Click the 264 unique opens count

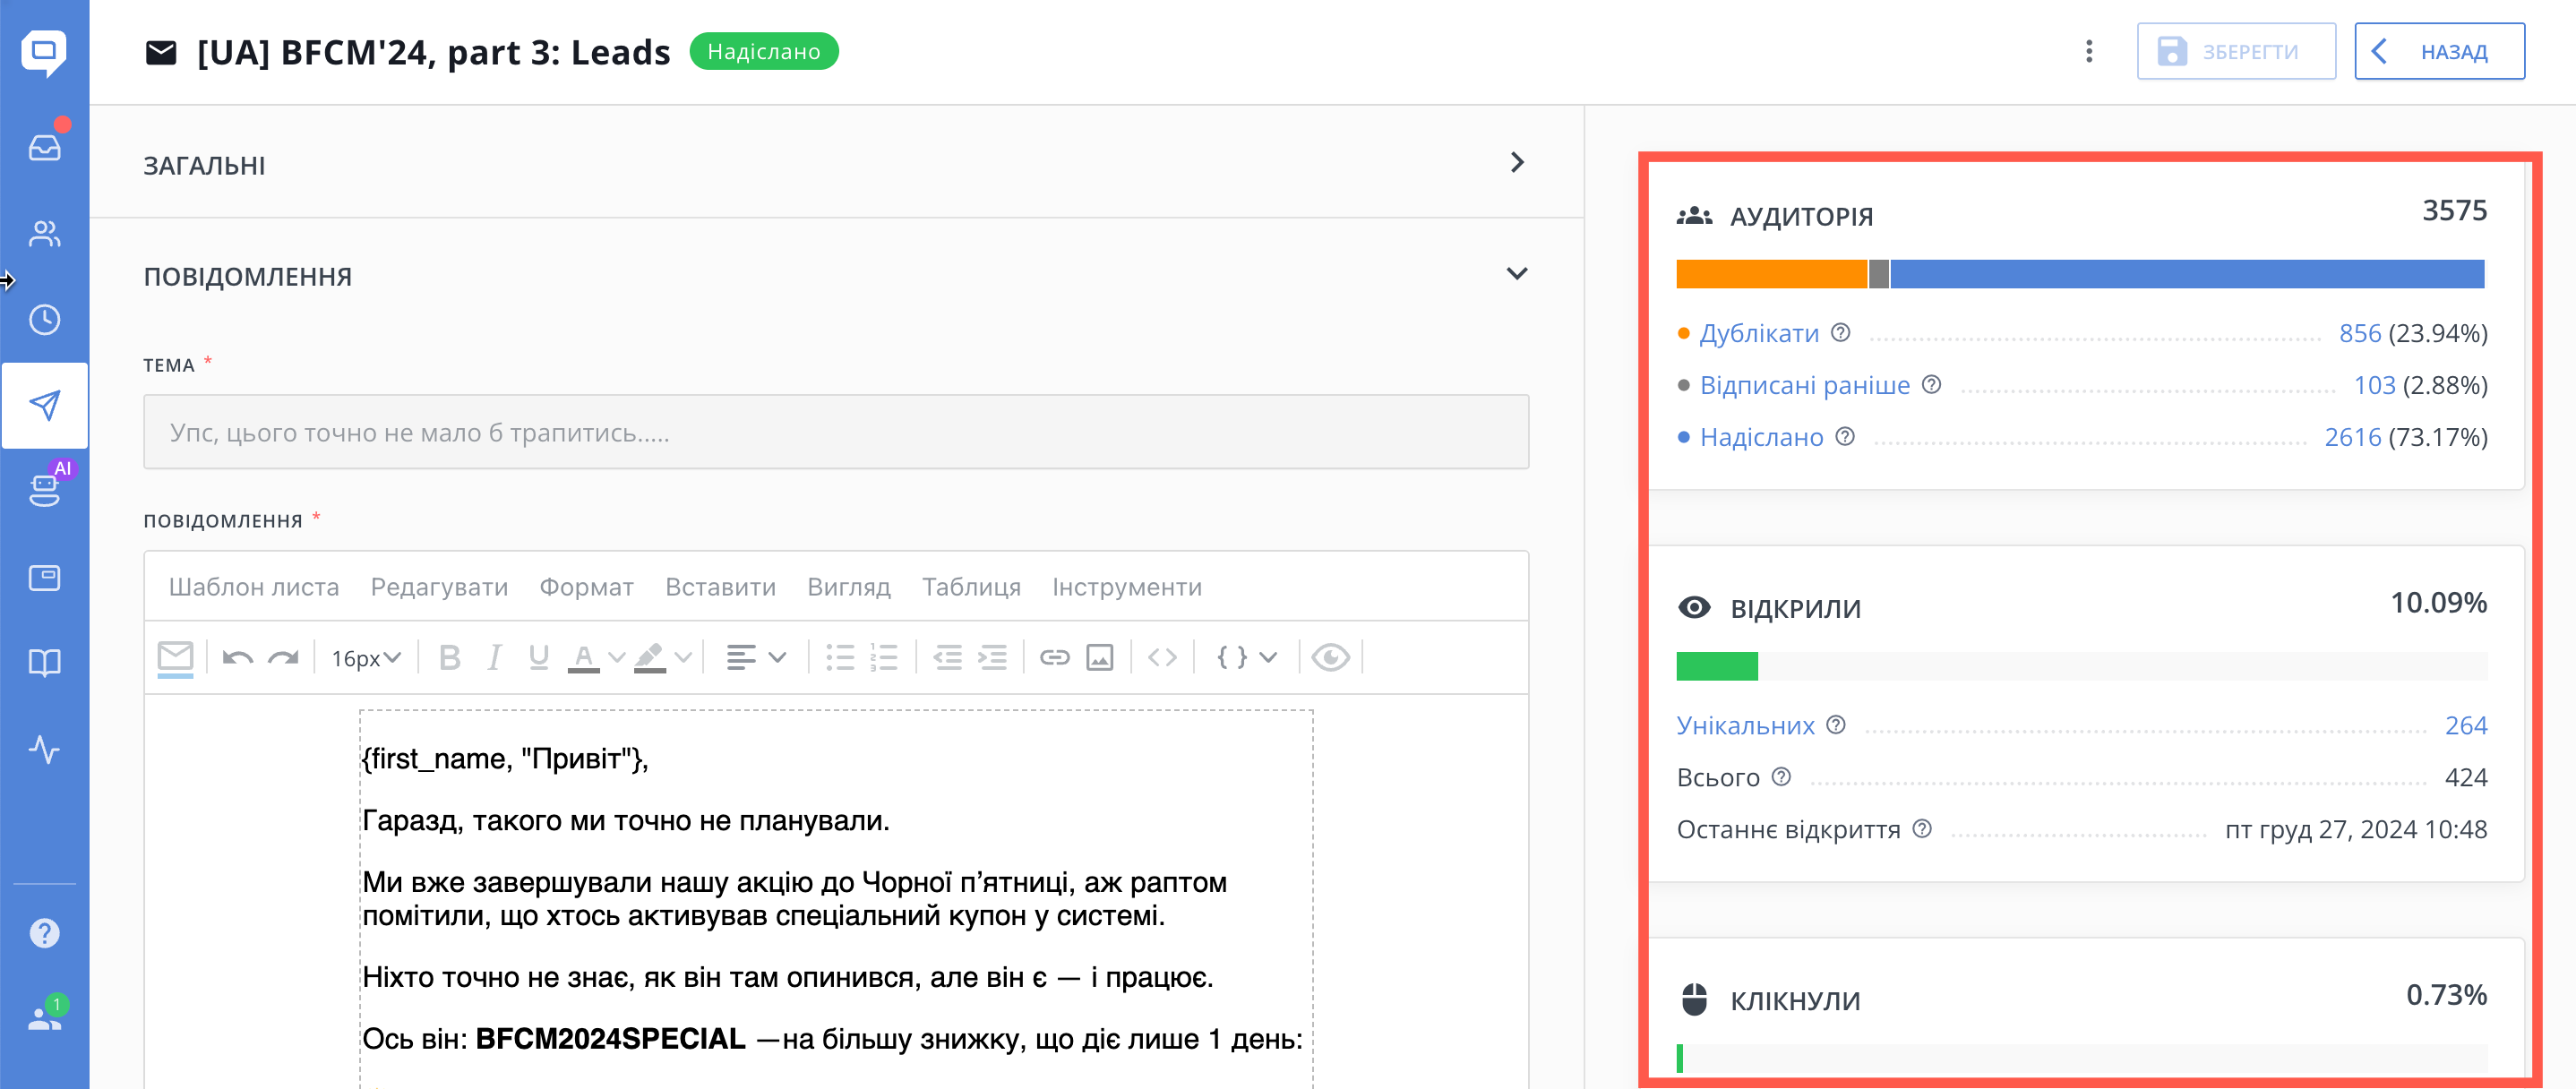click(2465, 725)
